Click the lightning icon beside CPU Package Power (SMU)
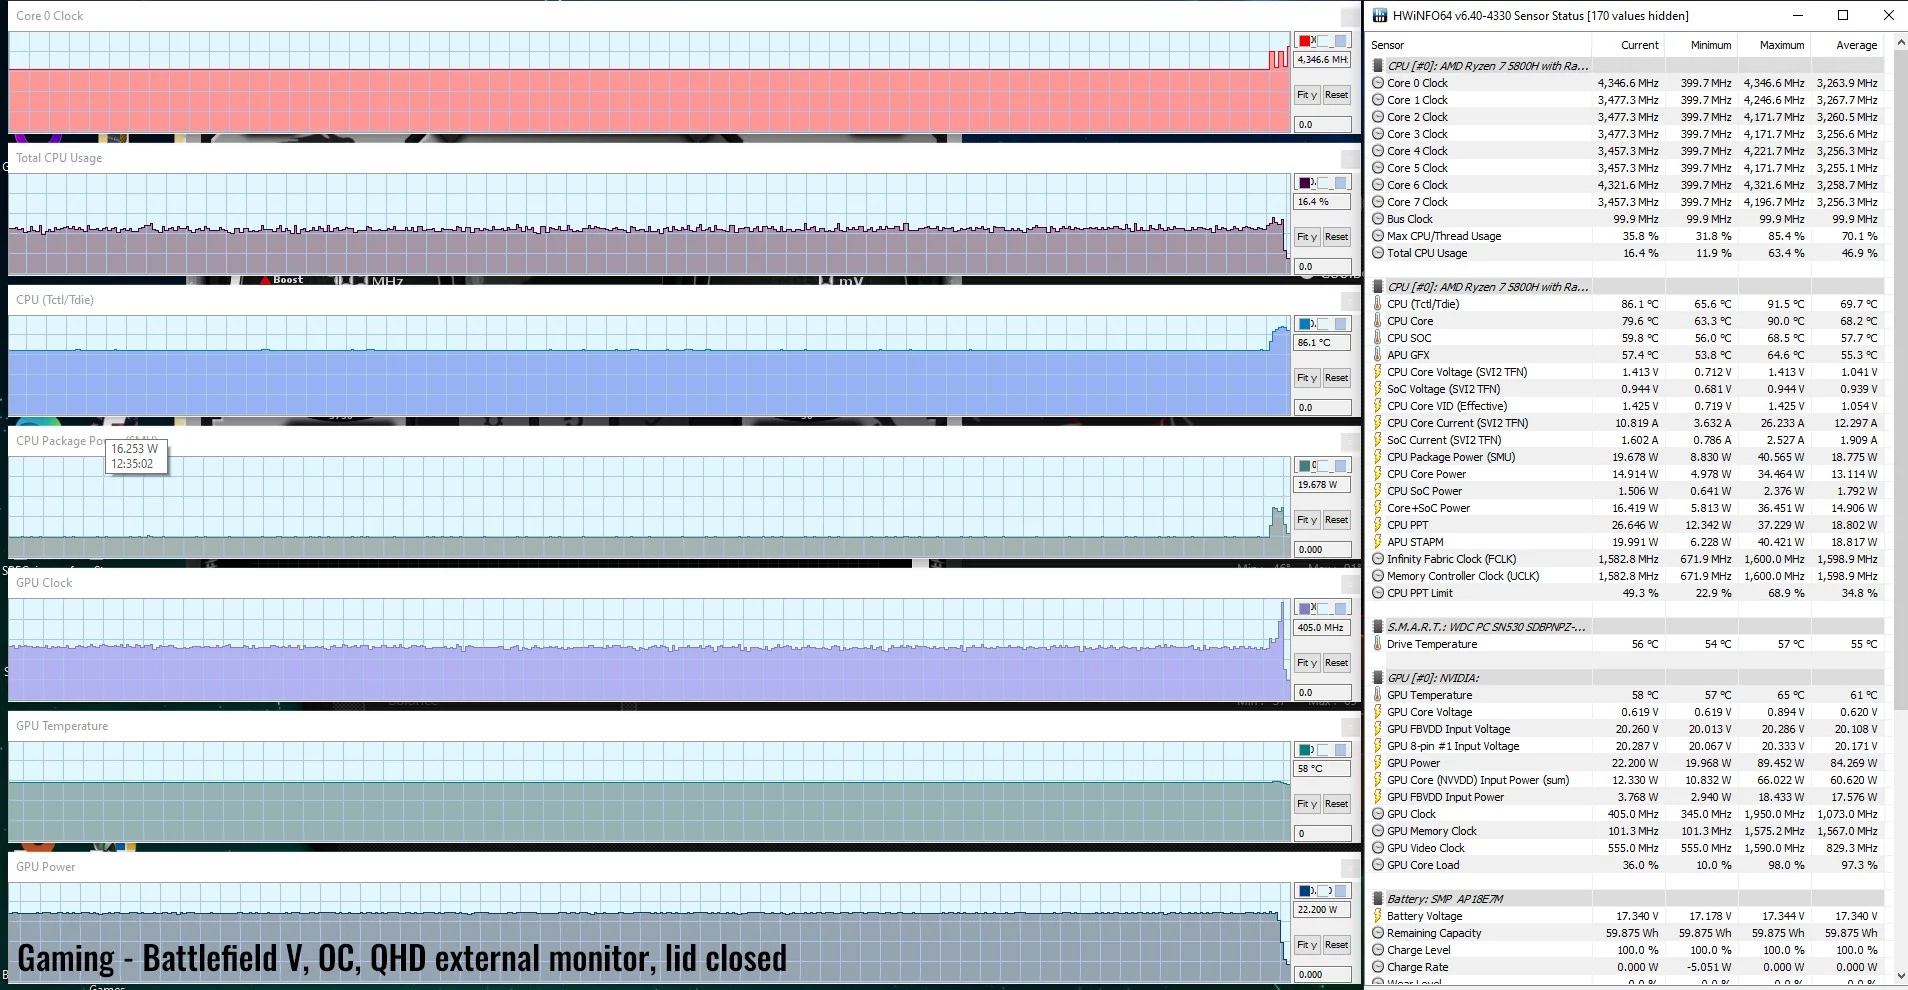This screenshot has height=990, width=1908. tap(1378, 457)
